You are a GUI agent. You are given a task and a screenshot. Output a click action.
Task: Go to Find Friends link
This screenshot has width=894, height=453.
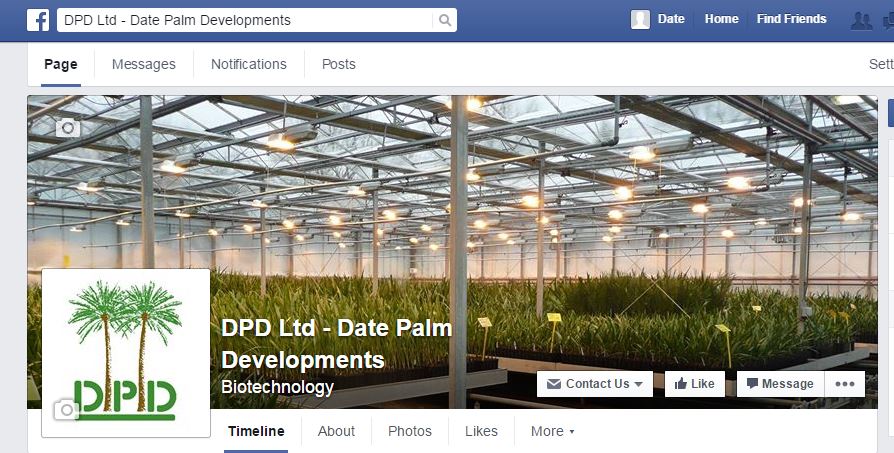click(791, 19)
